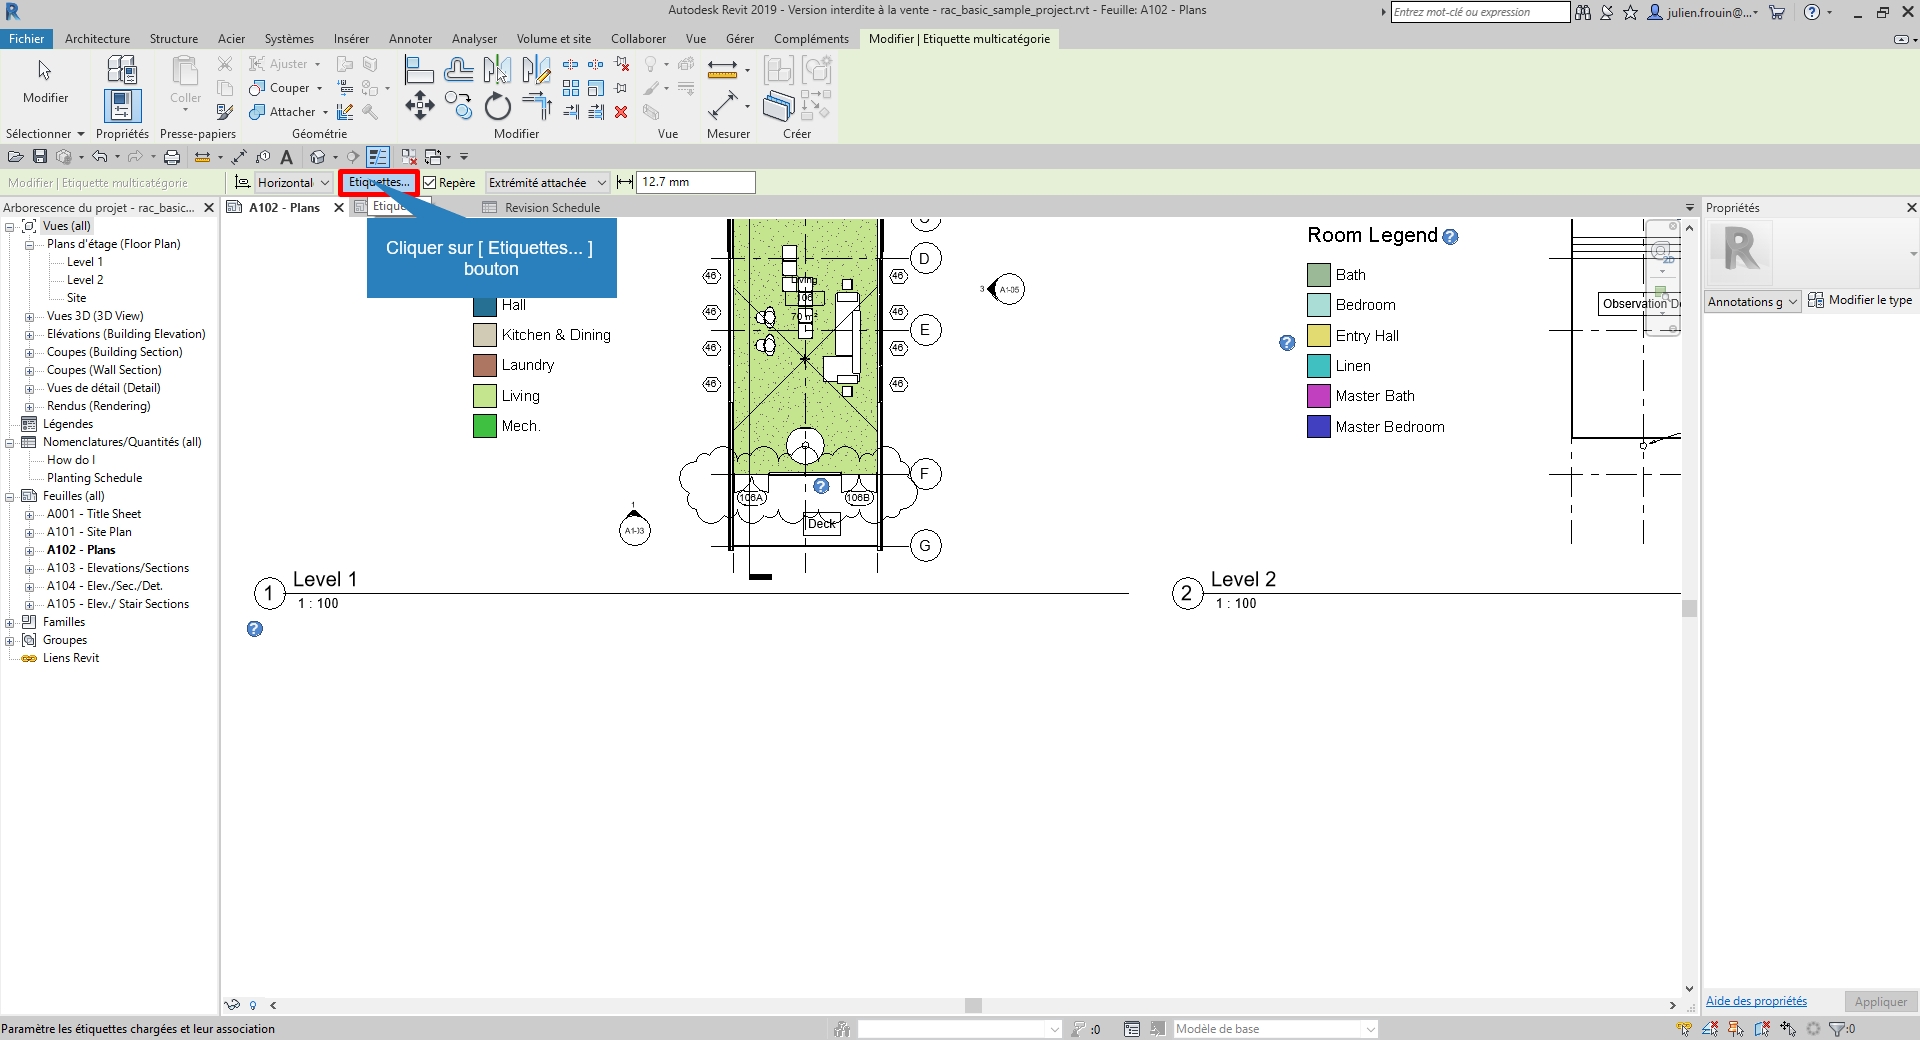This screenshot has width=1920, height=1040.
Task: Click the Save icon in quick access toolbar
Action: pos(40,157)
